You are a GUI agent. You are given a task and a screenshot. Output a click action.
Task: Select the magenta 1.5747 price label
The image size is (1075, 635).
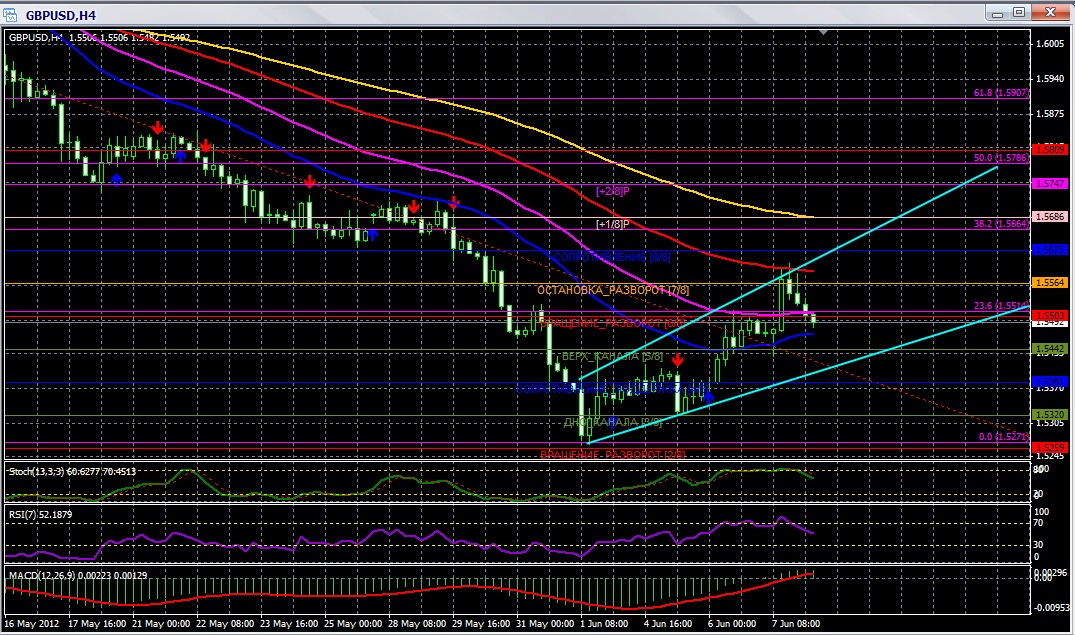point(1050,183)
